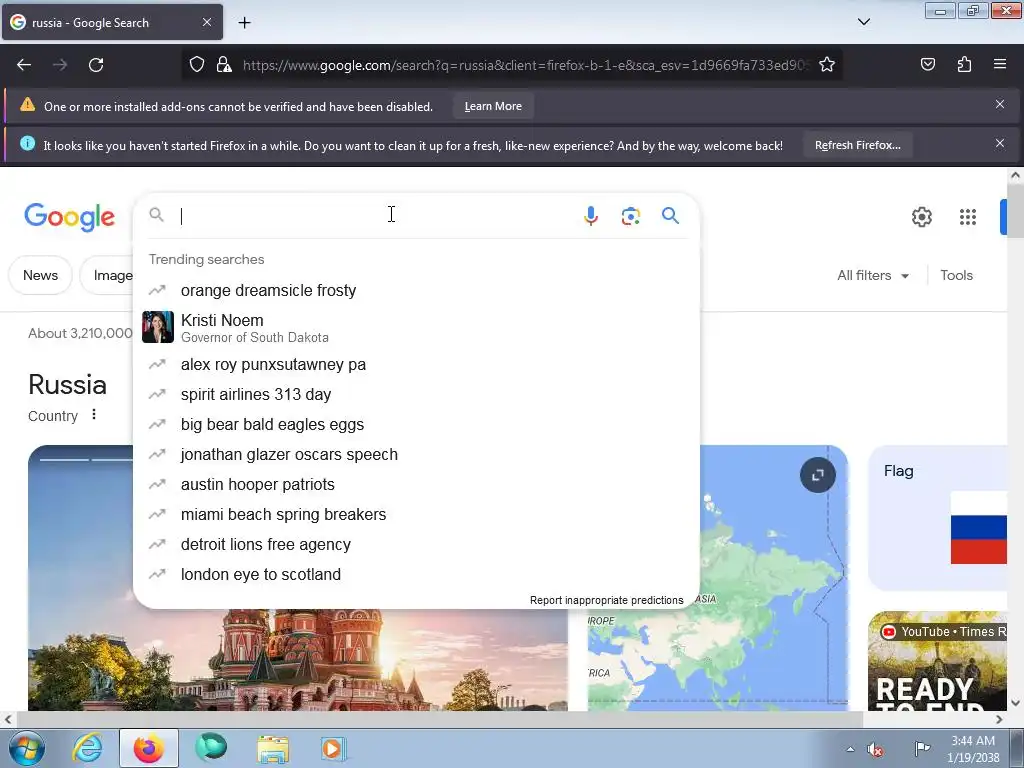Screen dimensions: 1024x768
Task: Open the Windows Start menu
Action: (x=26, y=748)
